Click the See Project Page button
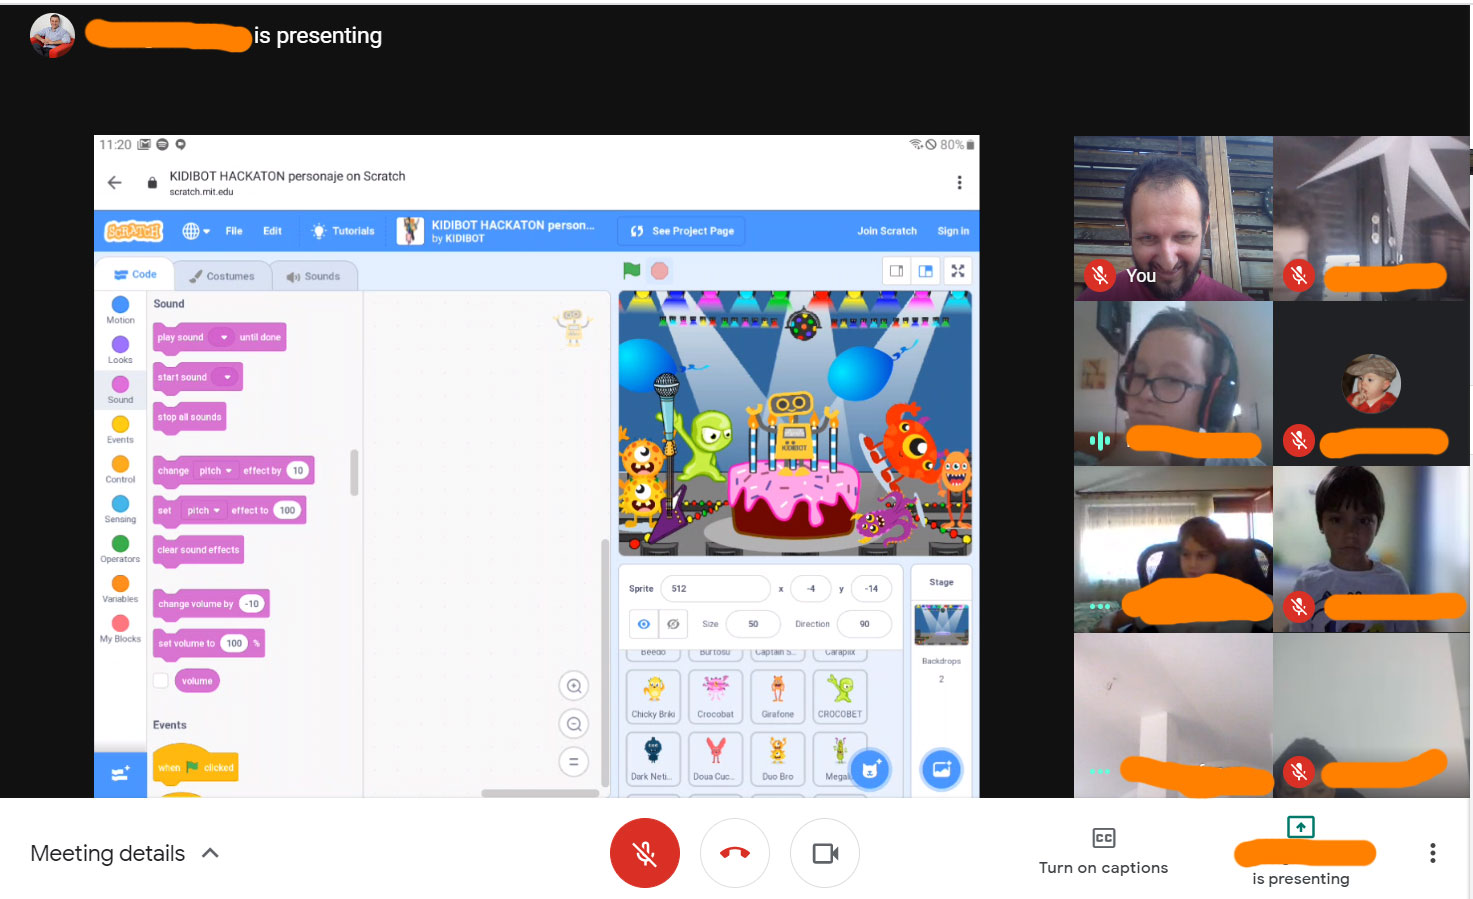 [683, 231]
